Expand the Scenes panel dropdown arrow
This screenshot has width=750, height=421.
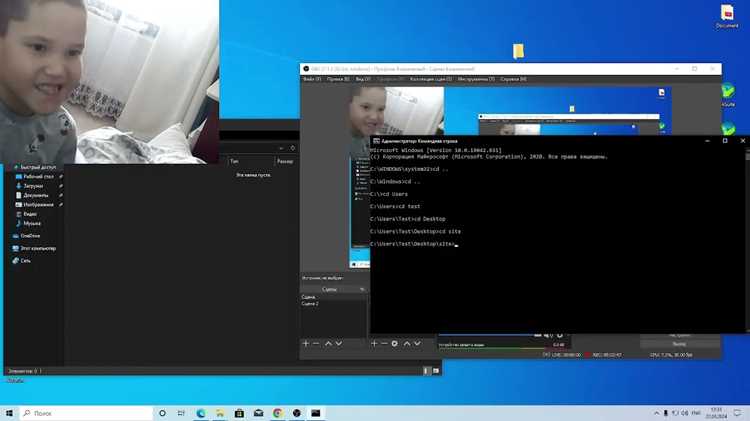pos(362,289)
